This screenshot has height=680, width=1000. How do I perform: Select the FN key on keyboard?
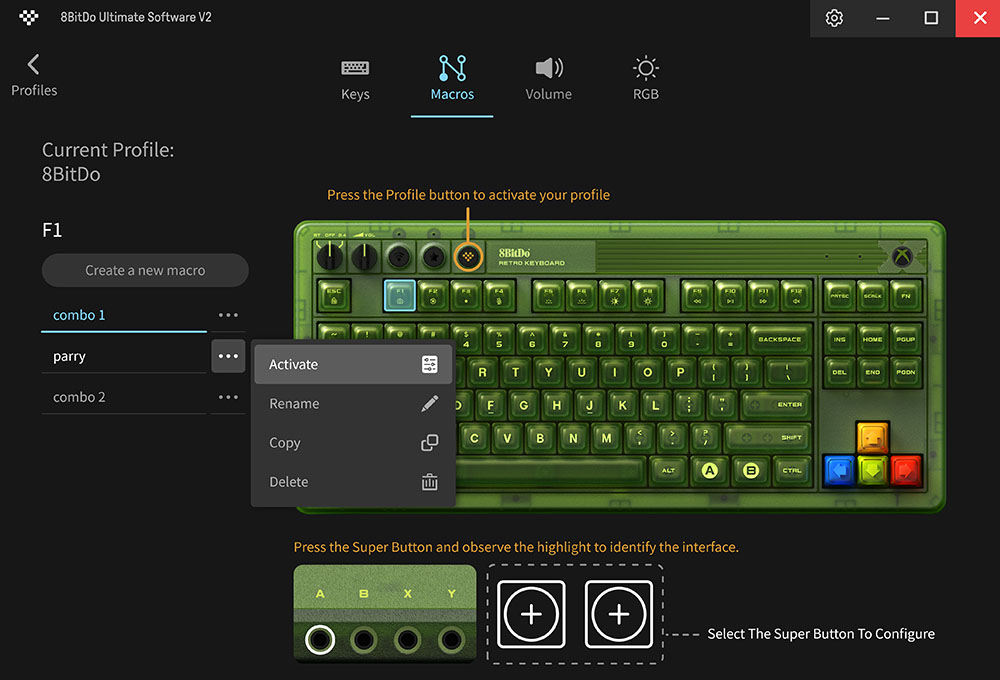pos(906,295)
